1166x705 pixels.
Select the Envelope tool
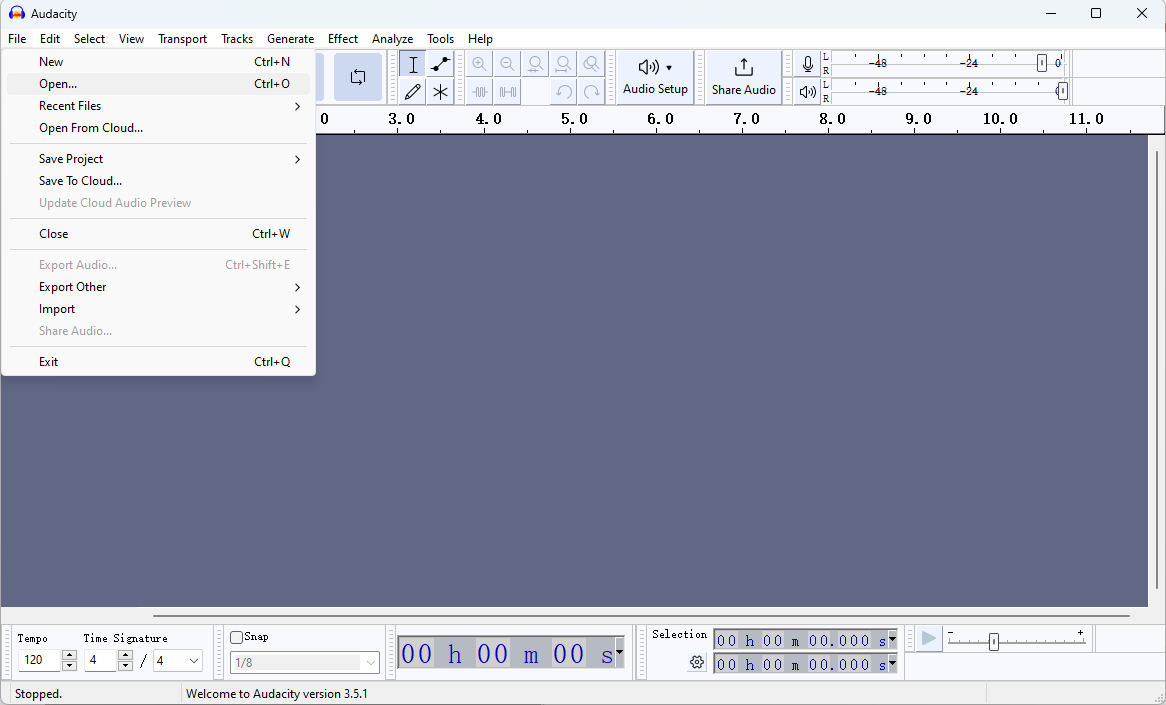tap(440, 64)
